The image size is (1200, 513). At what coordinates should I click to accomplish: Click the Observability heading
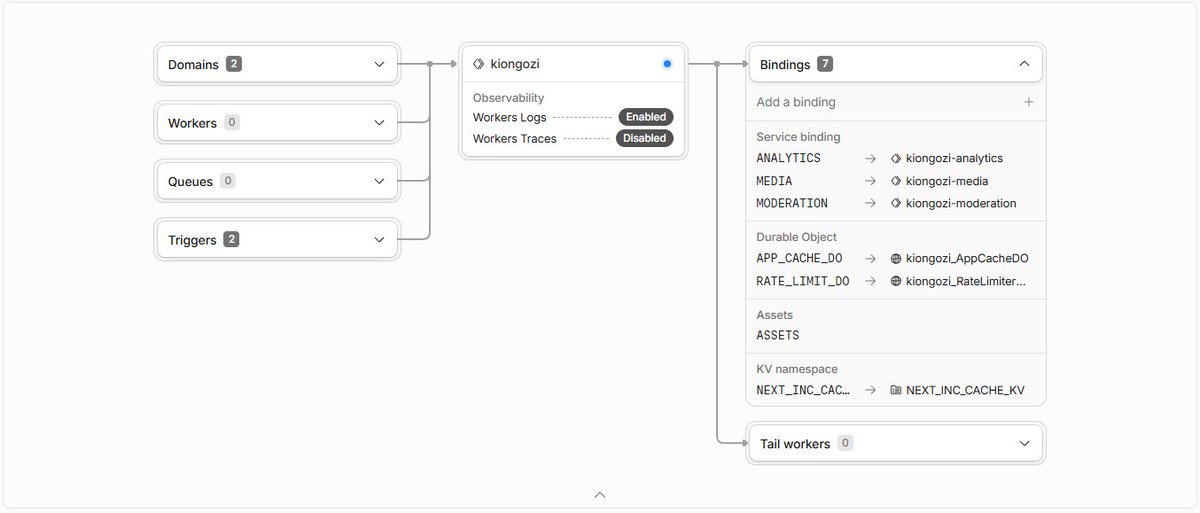click(x=509, y=98)
